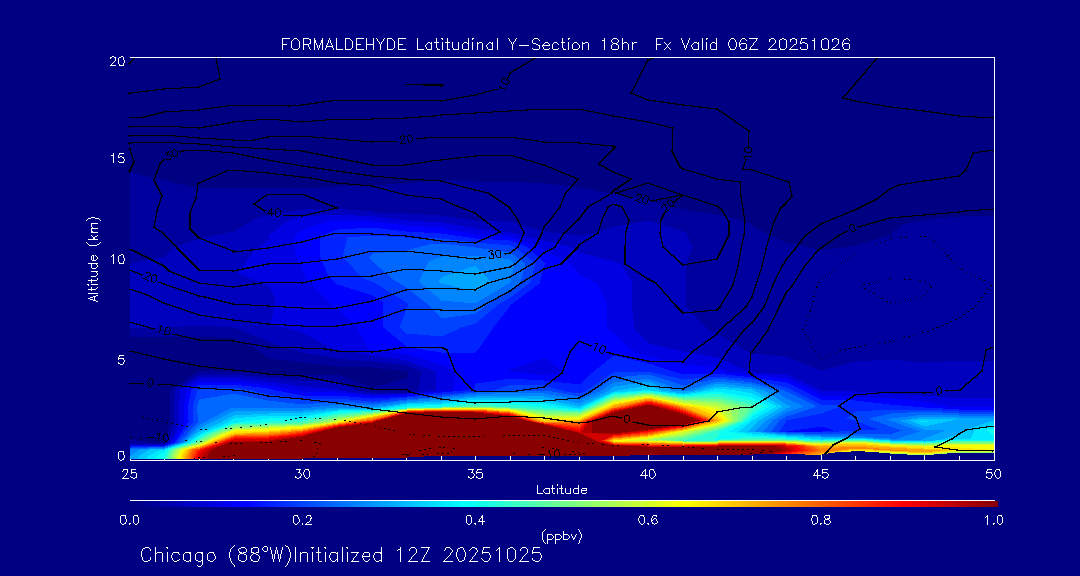The width and height of the screenshot is (1080, 576).
Task: Click the 15 km altitude tick label
Action: coord(115,159)
